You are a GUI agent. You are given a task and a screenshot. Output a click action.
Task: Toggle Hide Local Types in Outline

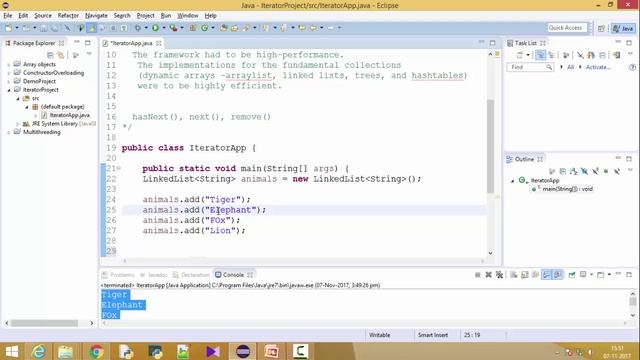617,171
